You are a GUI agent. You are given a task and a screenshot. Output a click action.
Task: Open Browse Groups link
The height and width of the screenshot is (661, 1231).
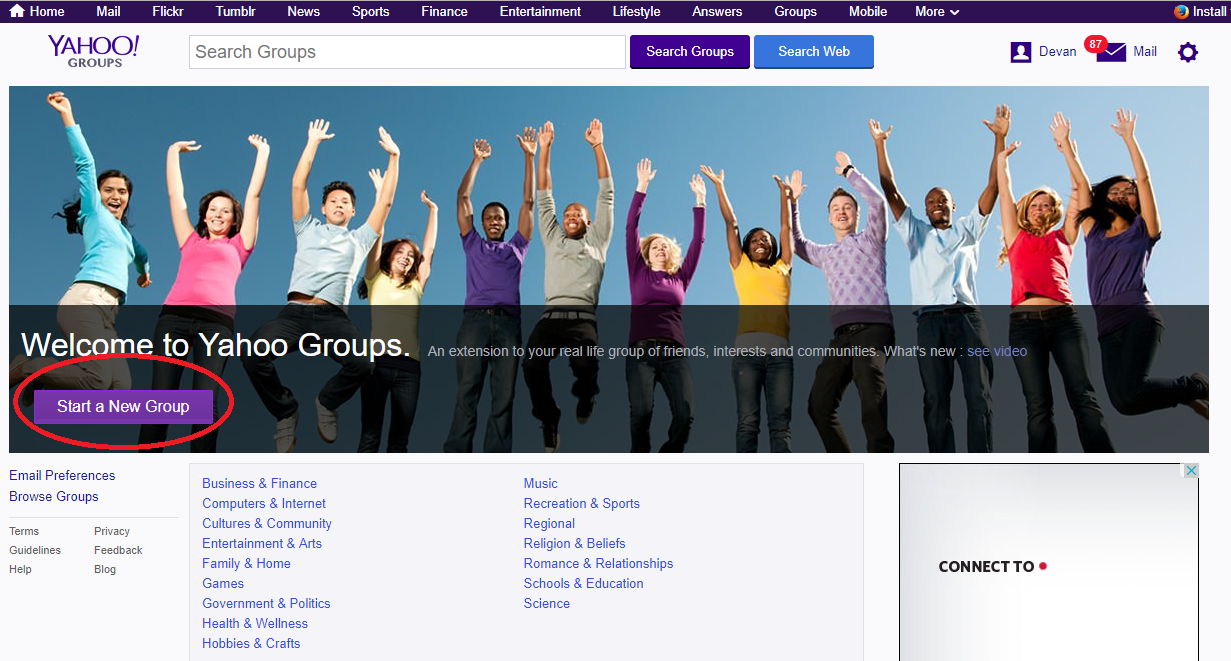[54, 496]
